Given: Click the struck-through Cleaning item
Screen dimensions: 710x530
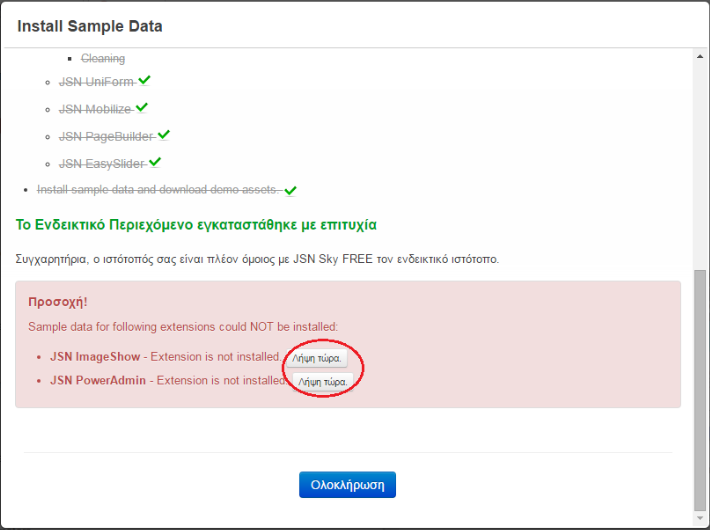Looking at the screenshot, I should click(103, 58).
